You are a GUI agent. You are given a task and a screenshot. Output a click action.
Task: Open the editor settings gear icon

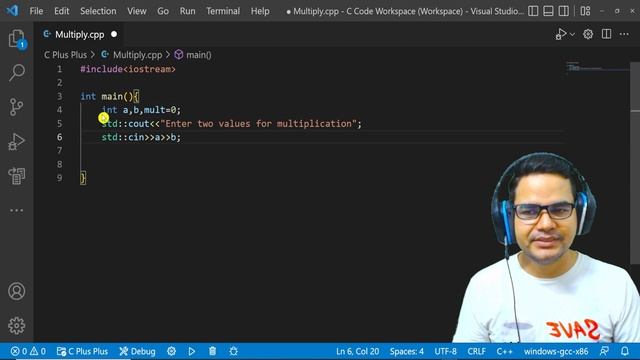(588, 34)
